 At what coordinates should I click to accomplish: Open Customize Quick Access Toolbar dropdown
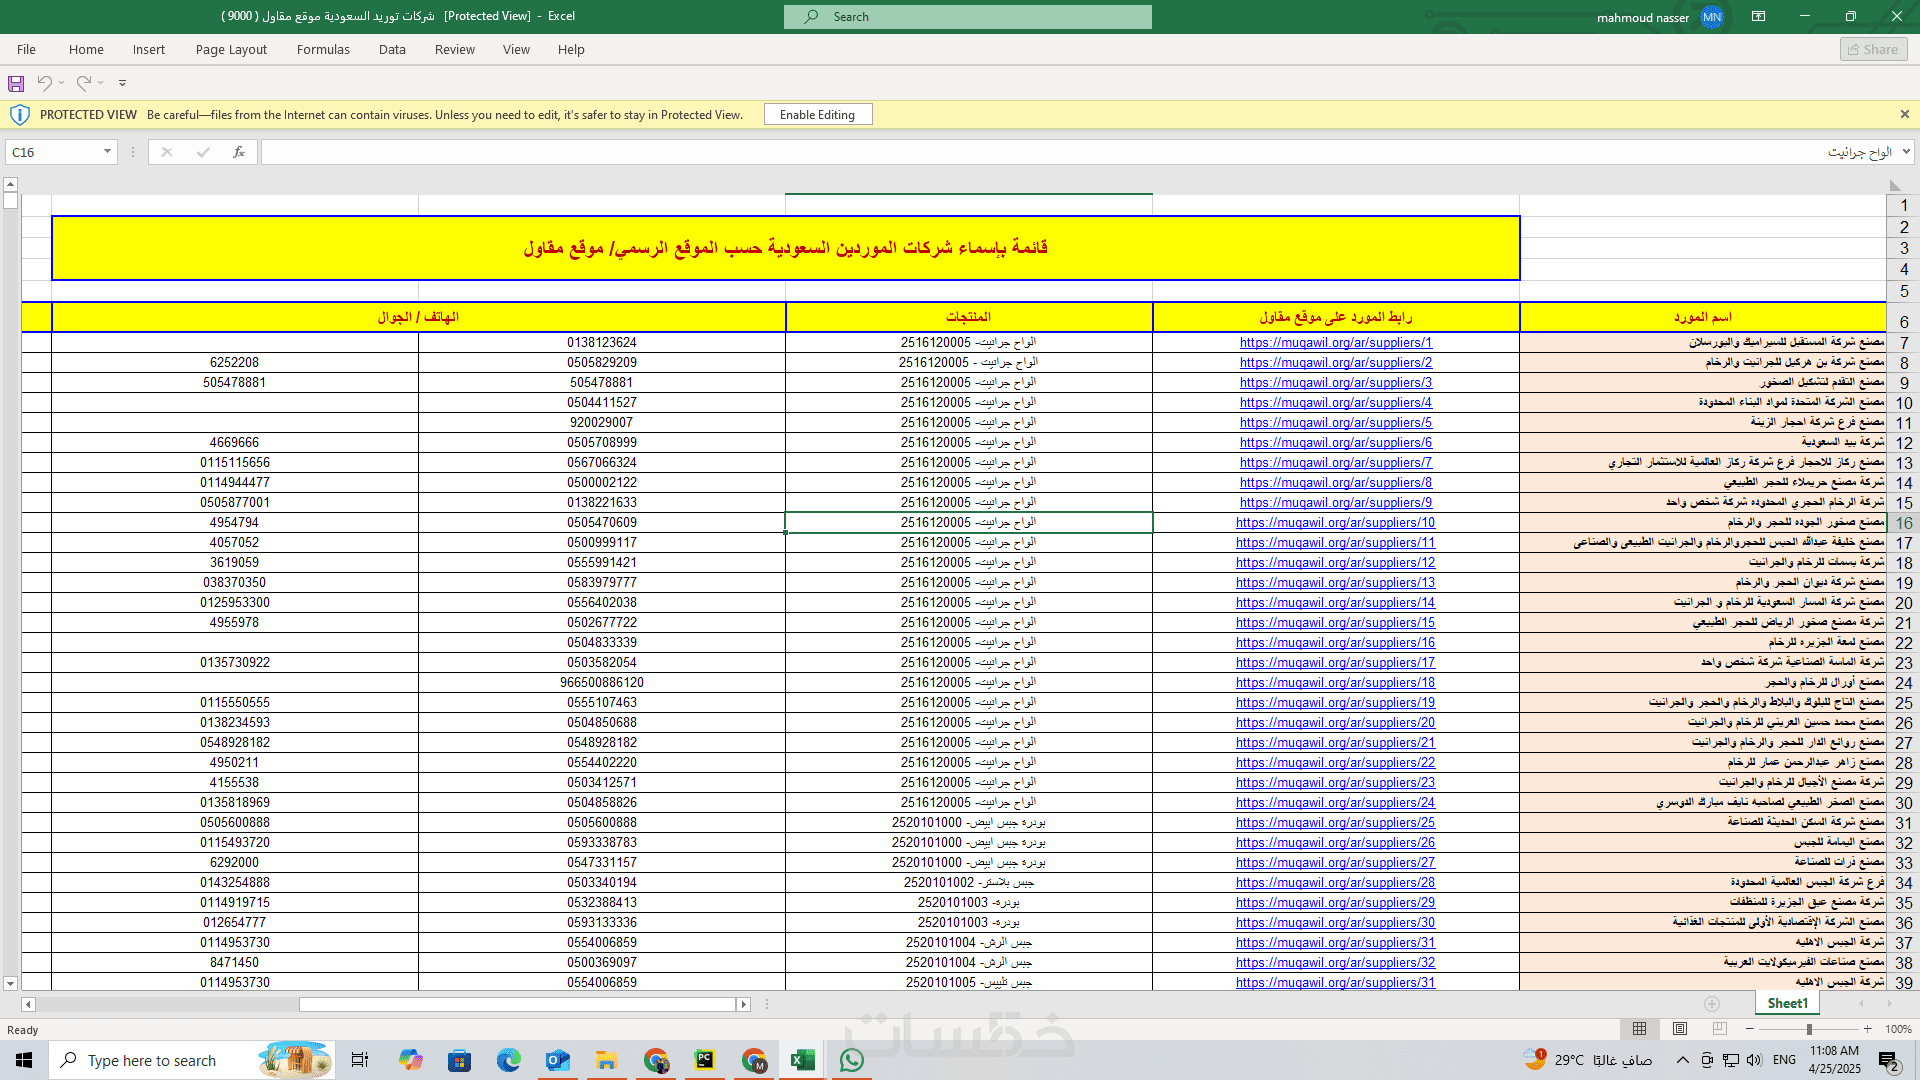click(122, 83)
